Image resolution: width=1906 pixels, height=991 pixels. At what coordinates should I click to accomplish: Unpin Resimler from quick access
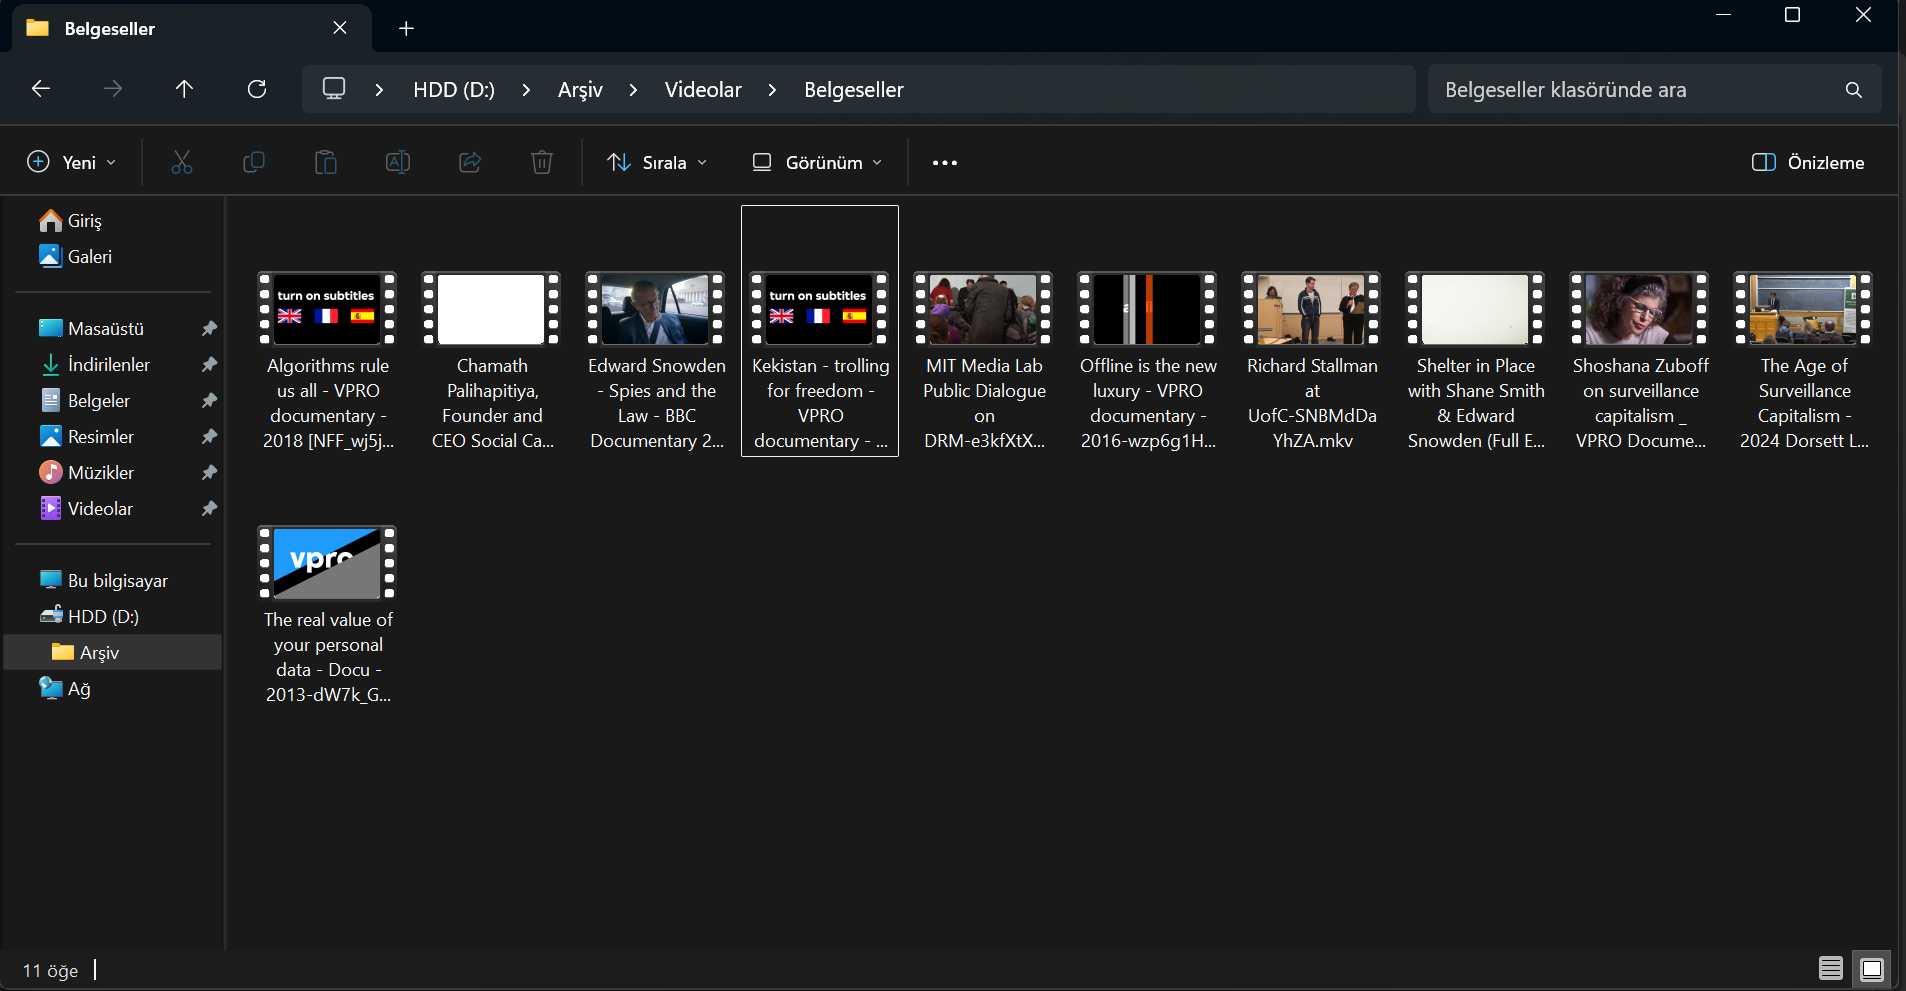(209, 436)
